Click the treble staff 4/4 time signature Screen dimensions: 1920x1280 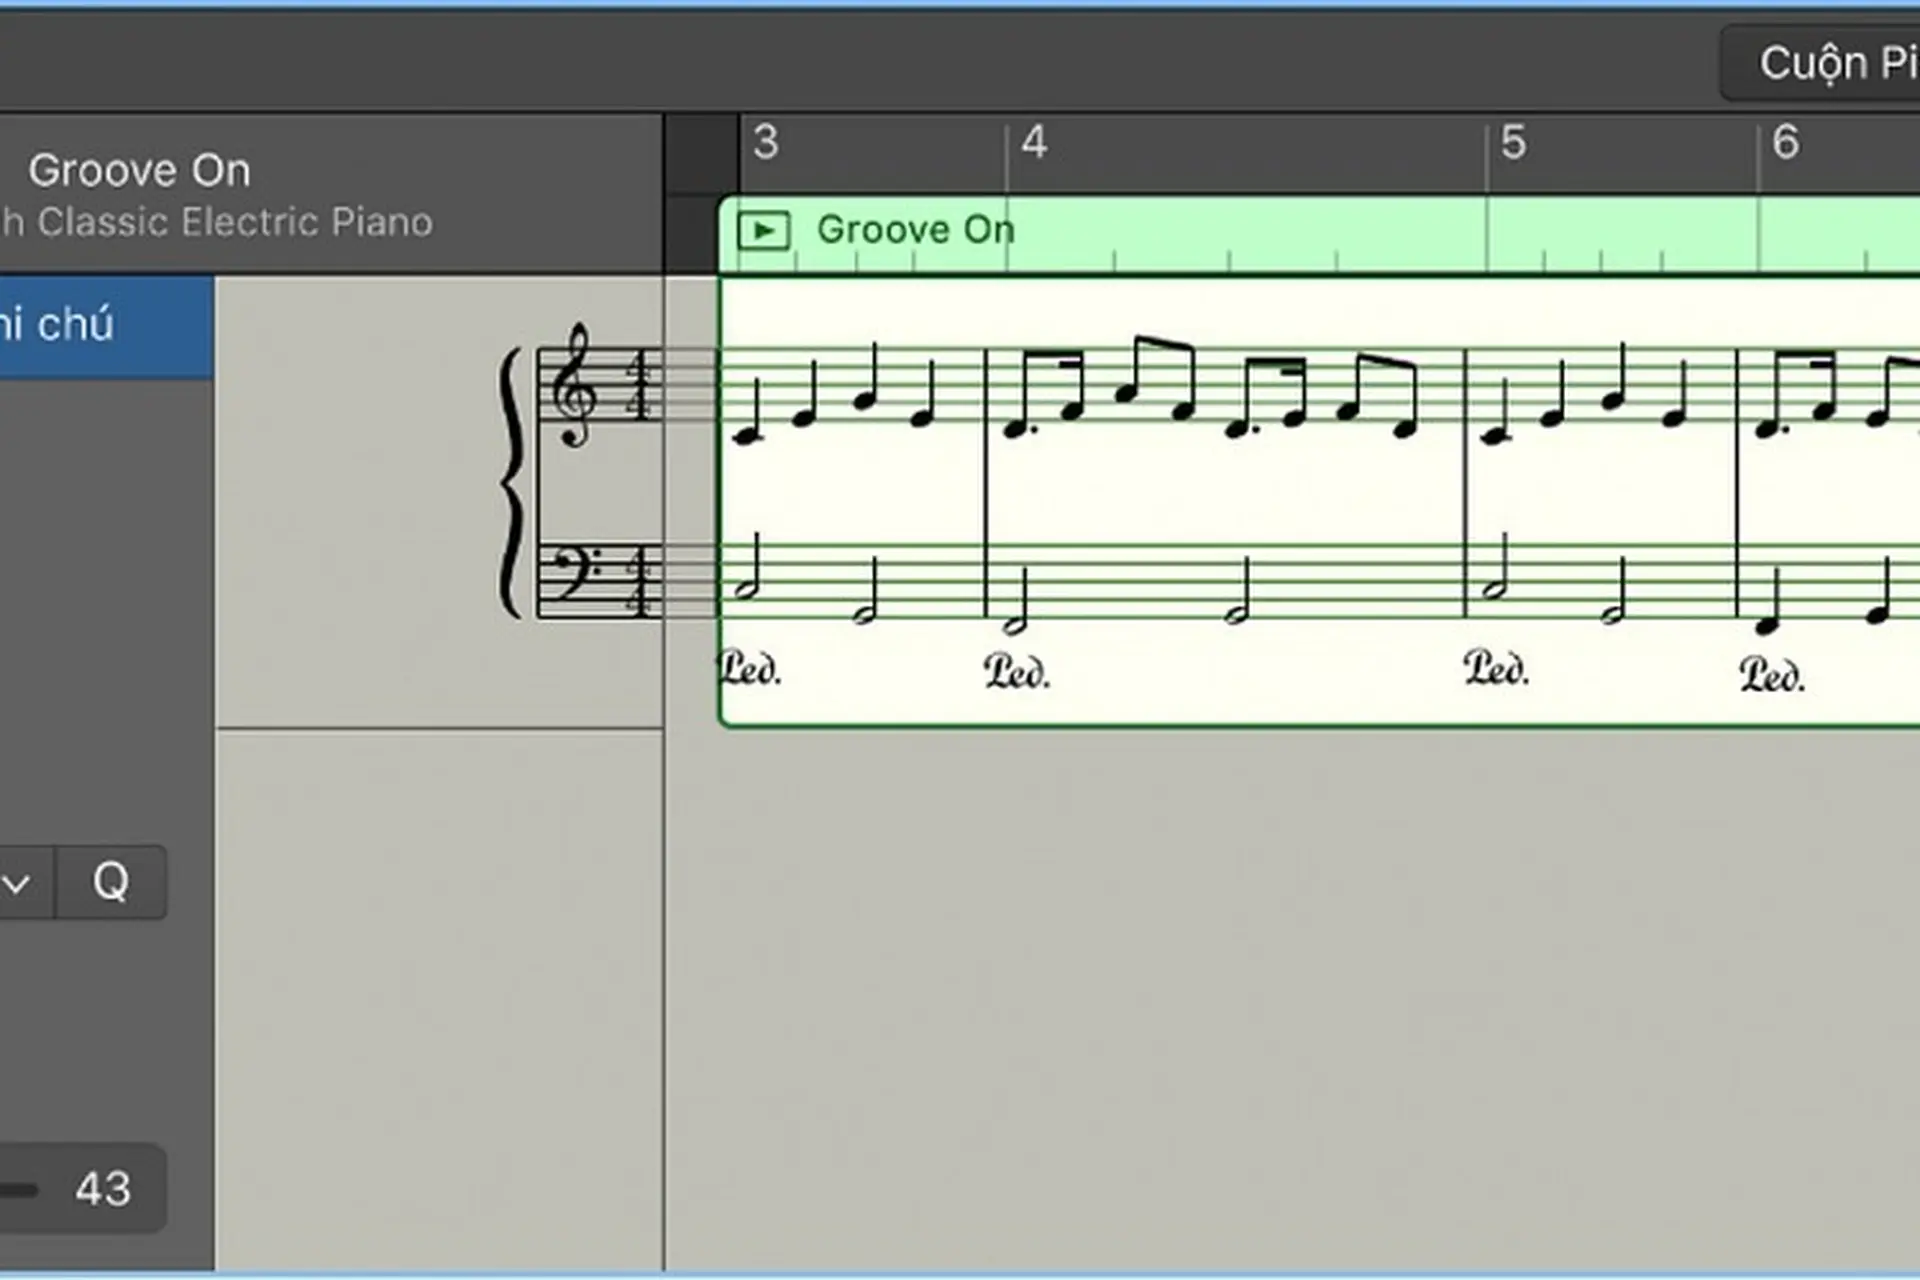tap(639, 385)
